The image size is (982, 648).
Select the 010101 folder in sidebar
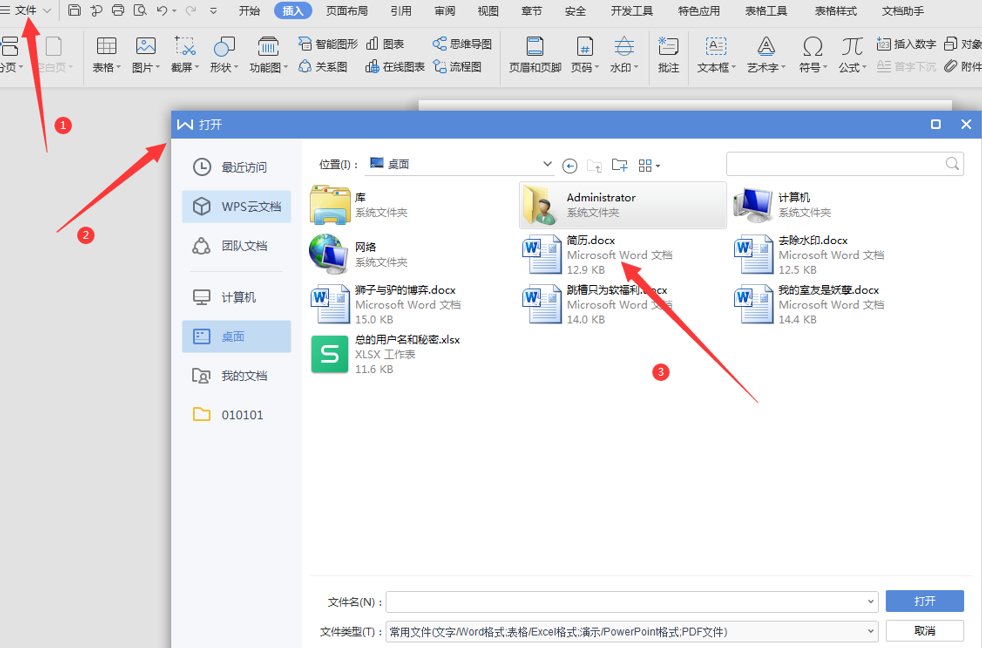[x=237, y=414]
